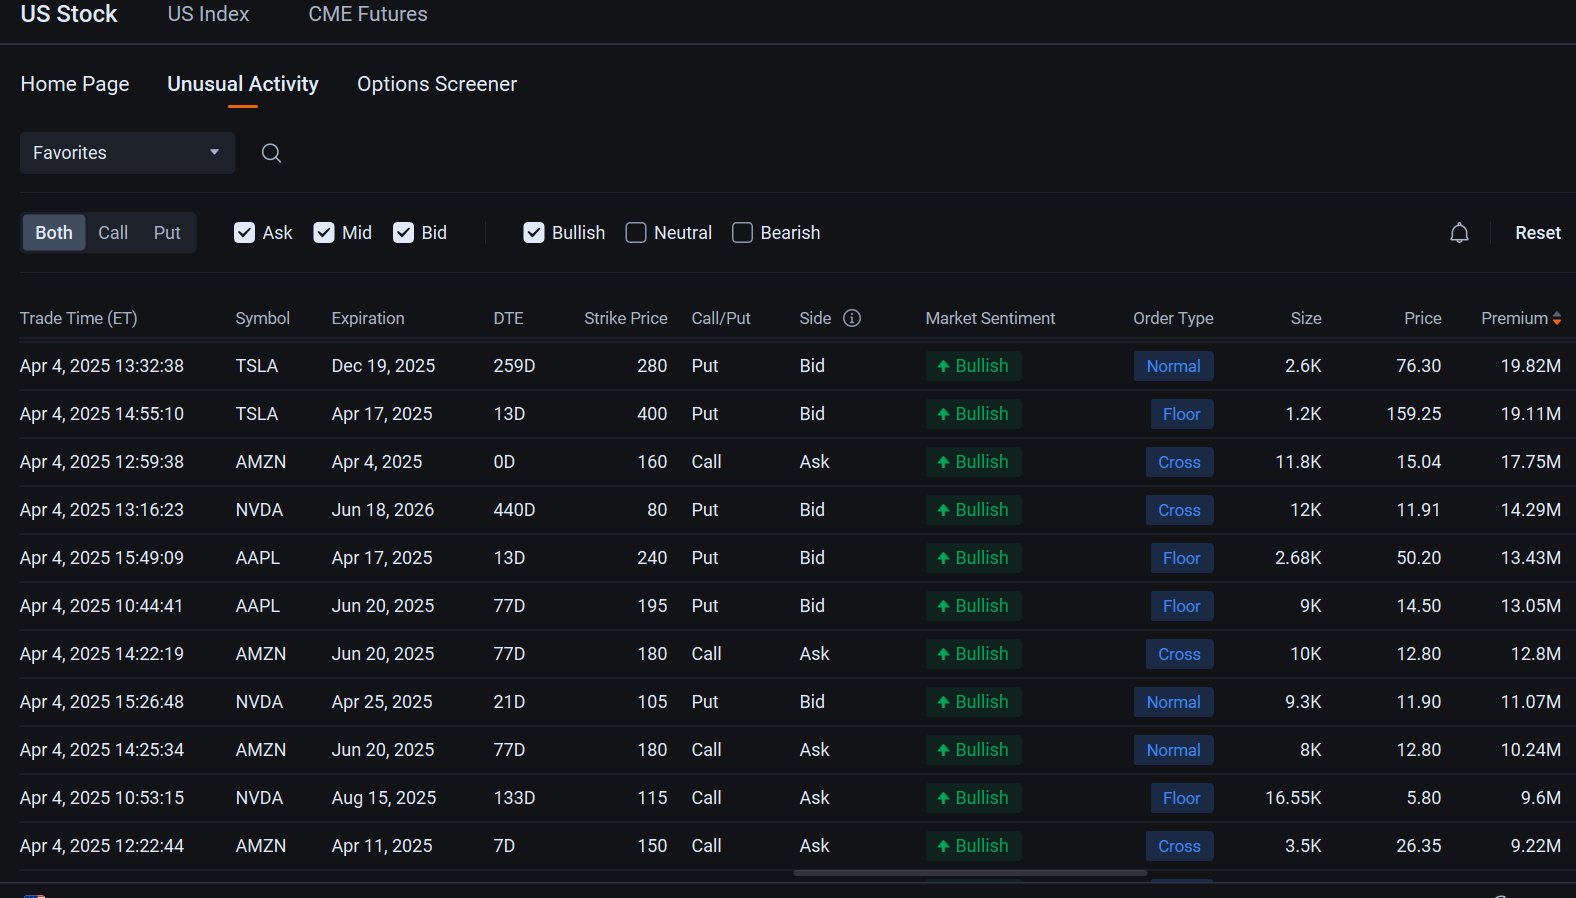
Task: Click the Bullish badge in 13.05M row
Action: (x=973, y=606)
